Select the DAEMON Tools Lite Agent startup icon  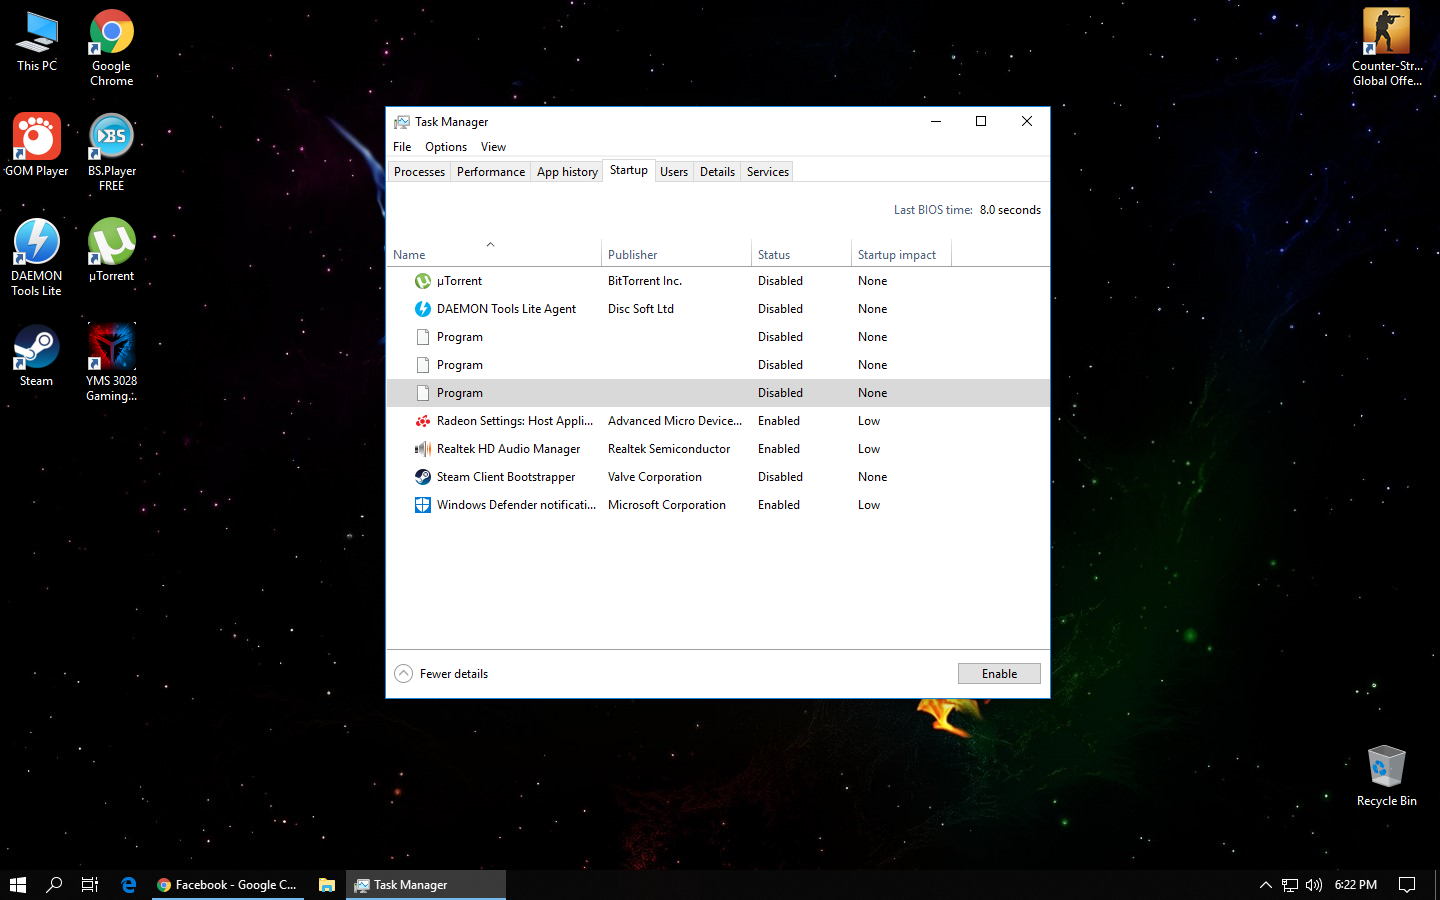point(423,309)
